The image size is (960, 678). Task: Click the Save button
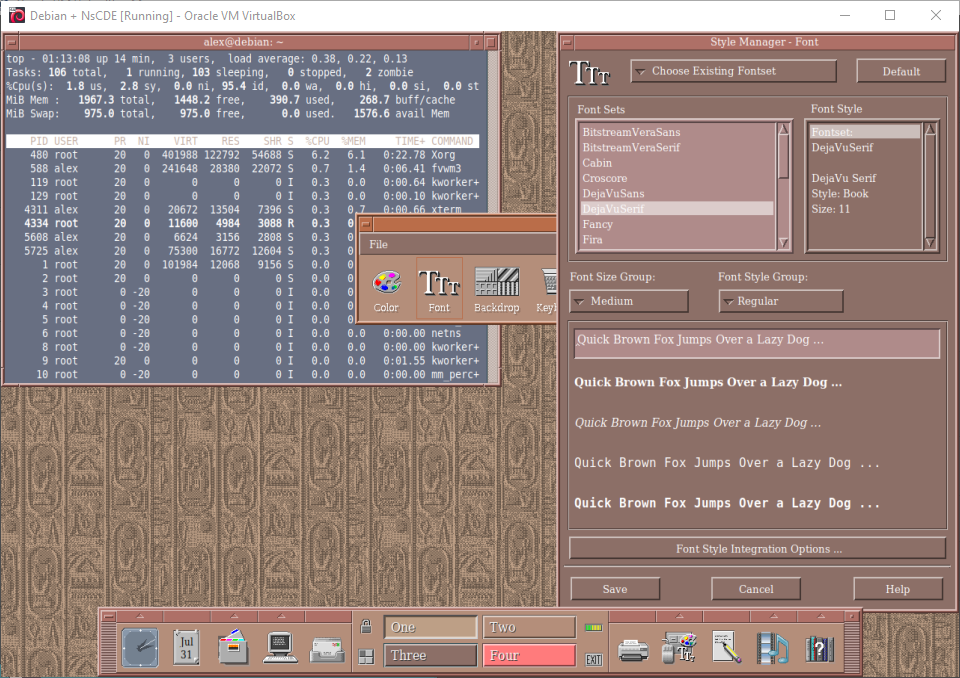pyautogui.click(x=615, y=589)
